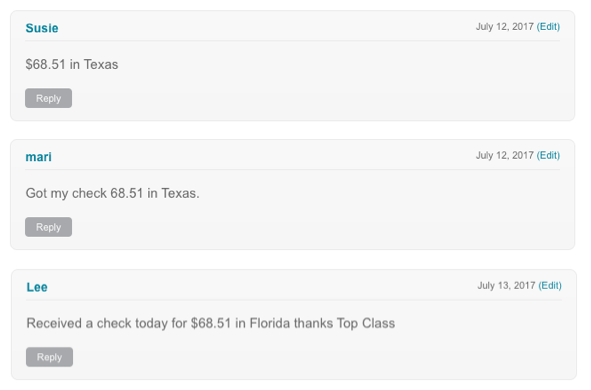Reply to Lee's Florida comment

(49, 357)
